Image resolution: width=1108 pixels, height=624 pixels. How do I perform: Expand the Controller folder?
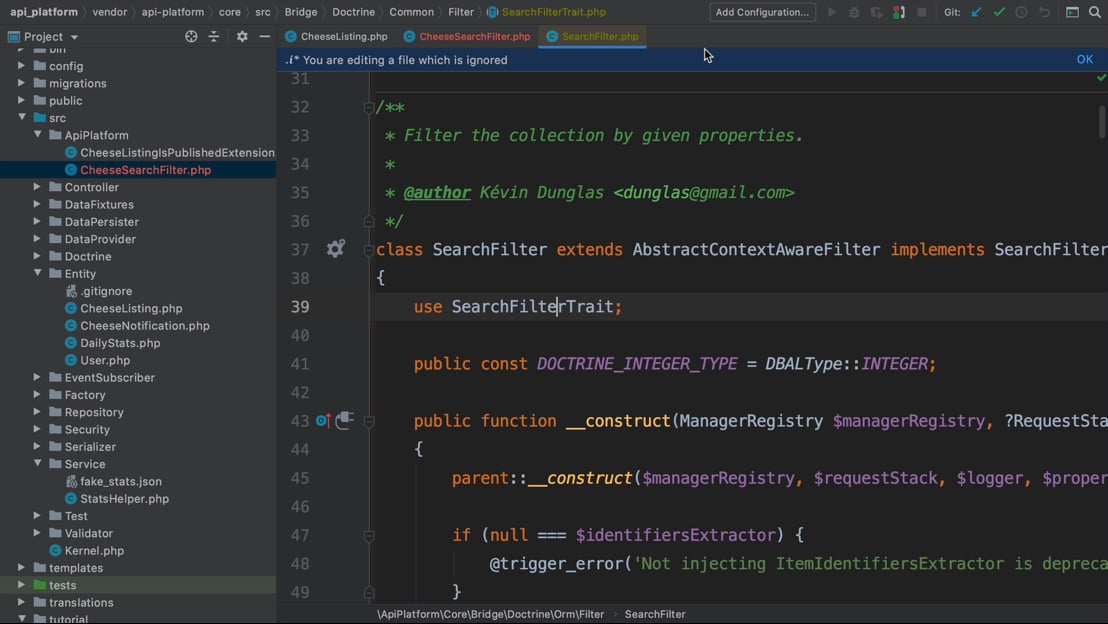click(37, 187)
